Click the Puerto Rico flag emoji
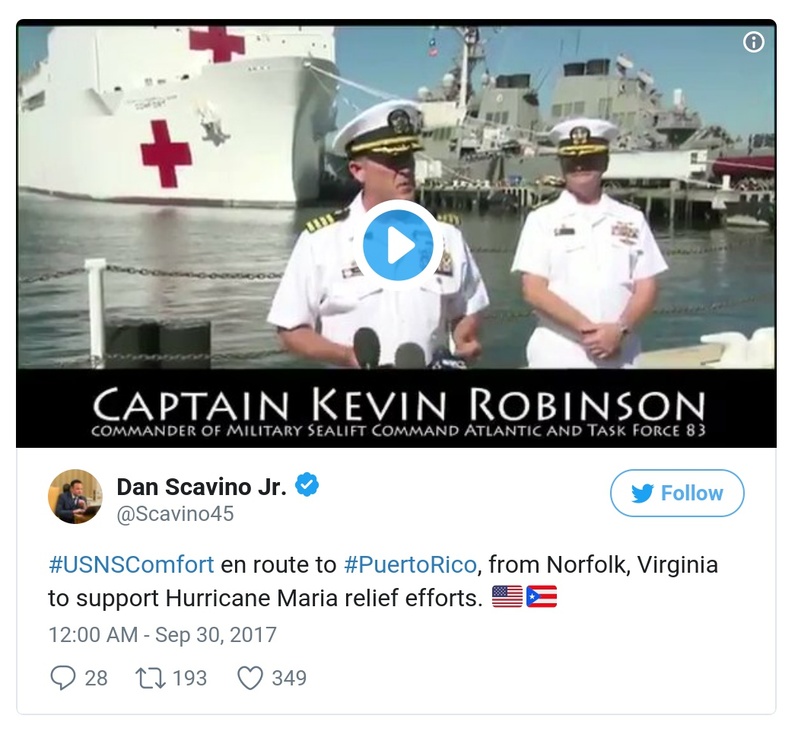The height and width of the screenshot is (738, 798). 541,597
